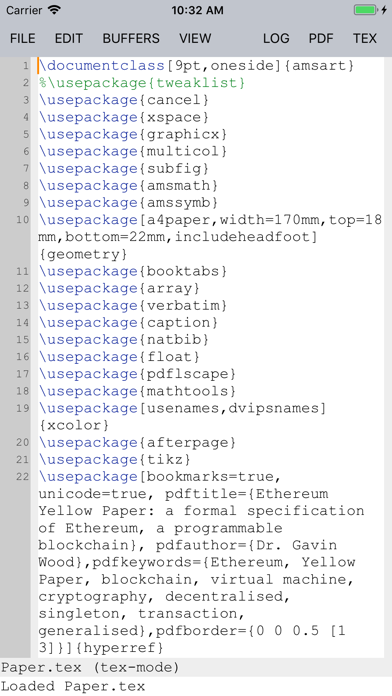
Task: Click line number 1 in the gutter
Action: (26, 66)
